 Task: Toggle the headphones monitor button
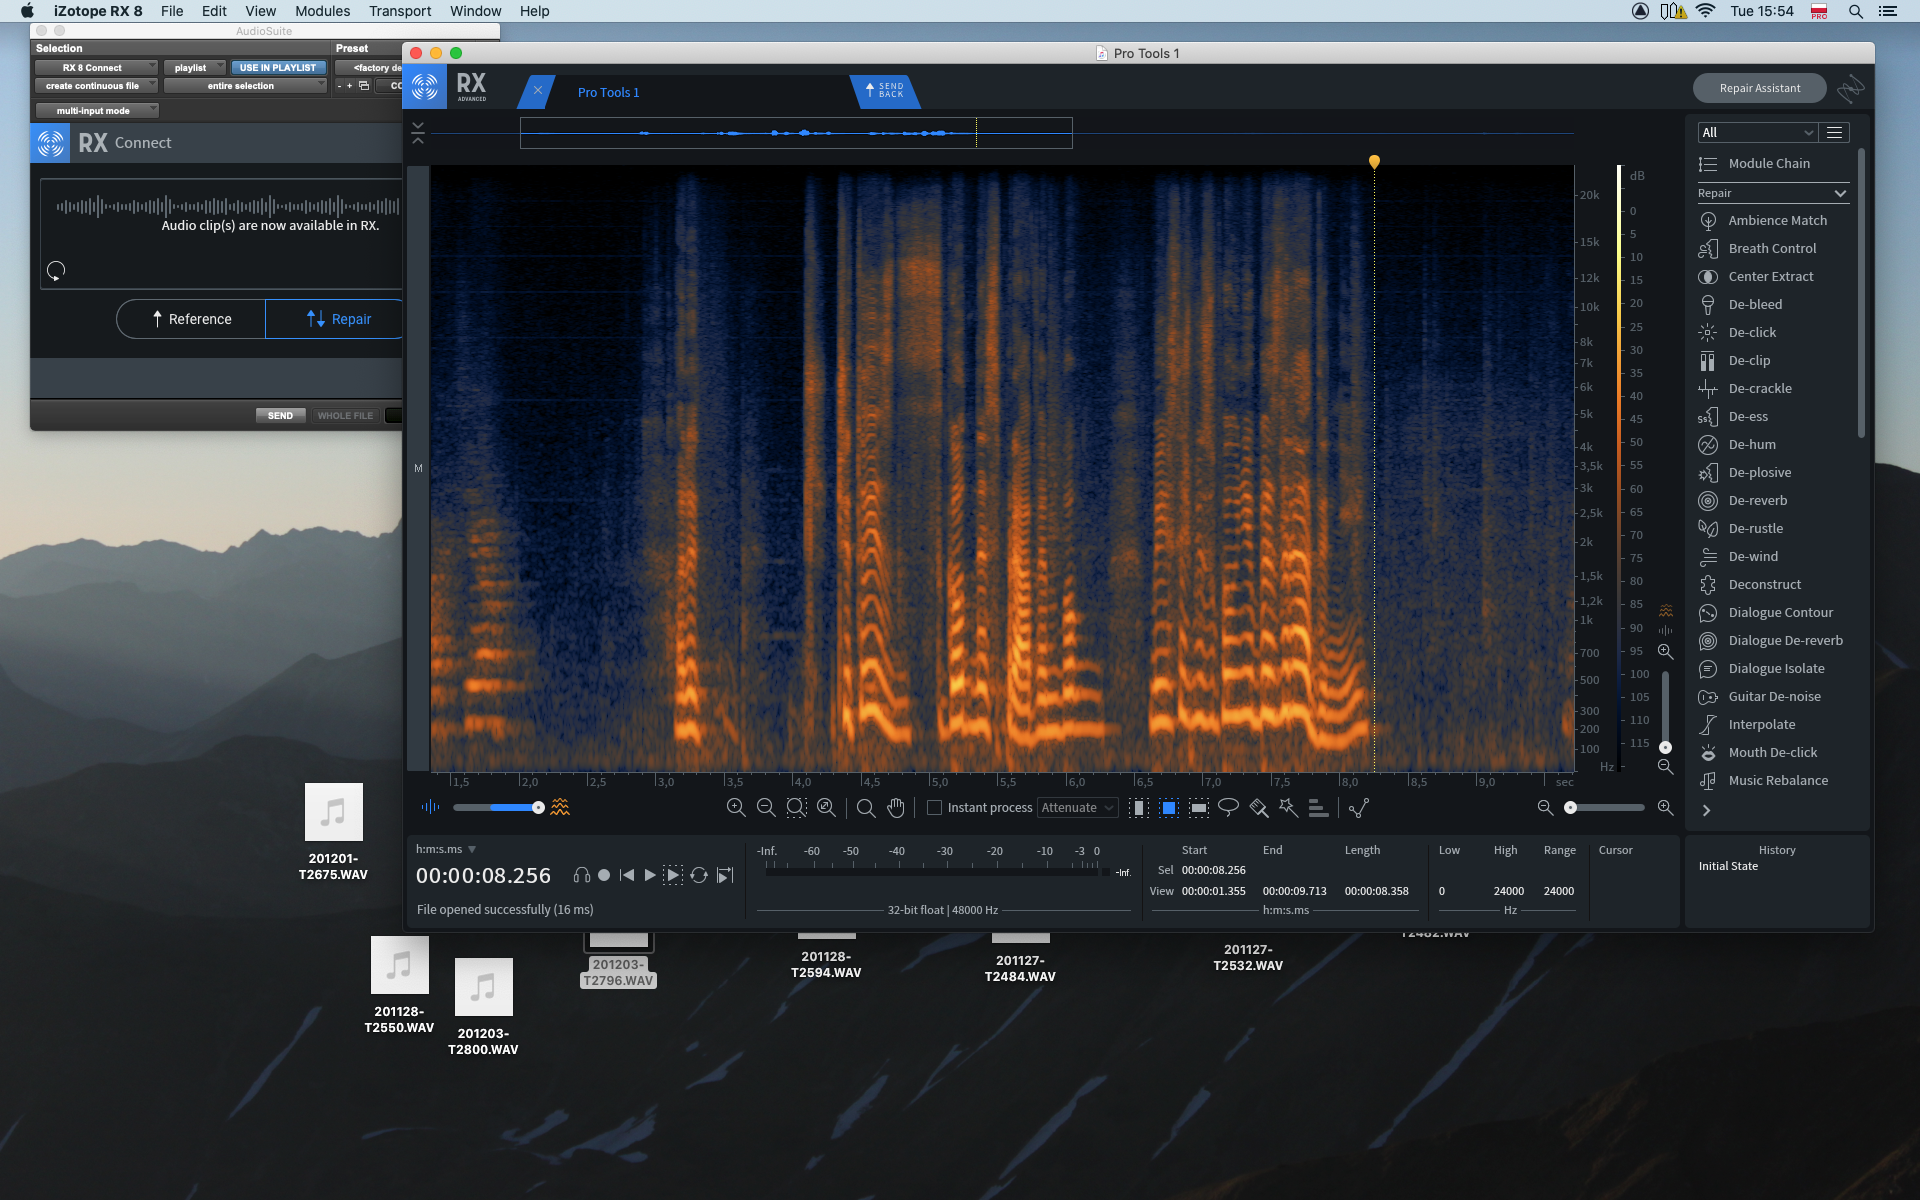[x=581, y=875]
